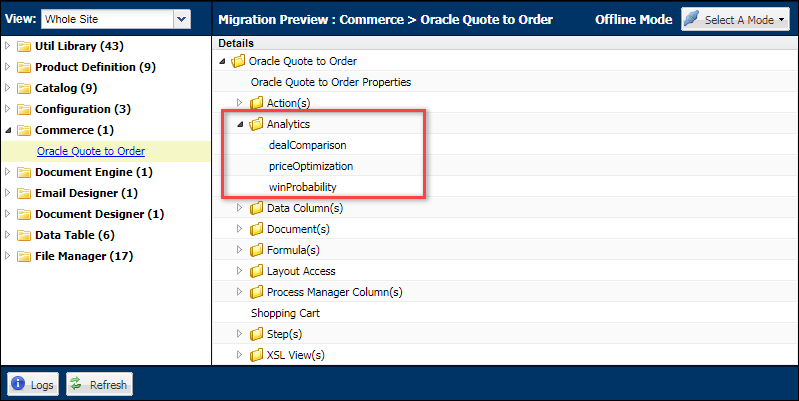Expand the File Manager node
The image size is (799, 401).
tap(8, 256)
